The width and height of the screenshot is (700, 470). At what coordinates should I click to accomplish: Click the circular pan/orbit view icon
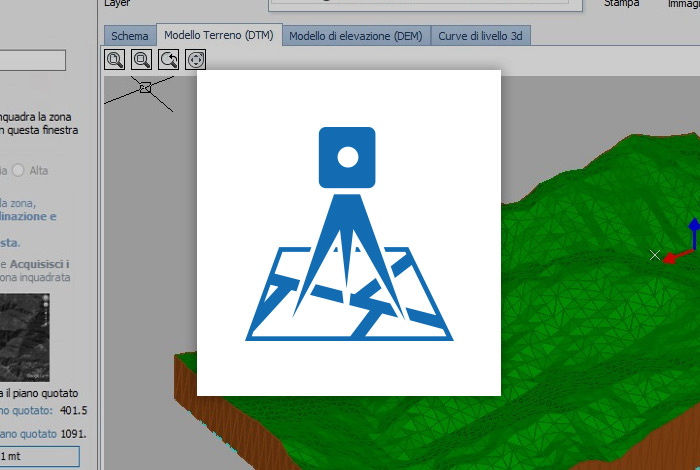tap(196, 60)
